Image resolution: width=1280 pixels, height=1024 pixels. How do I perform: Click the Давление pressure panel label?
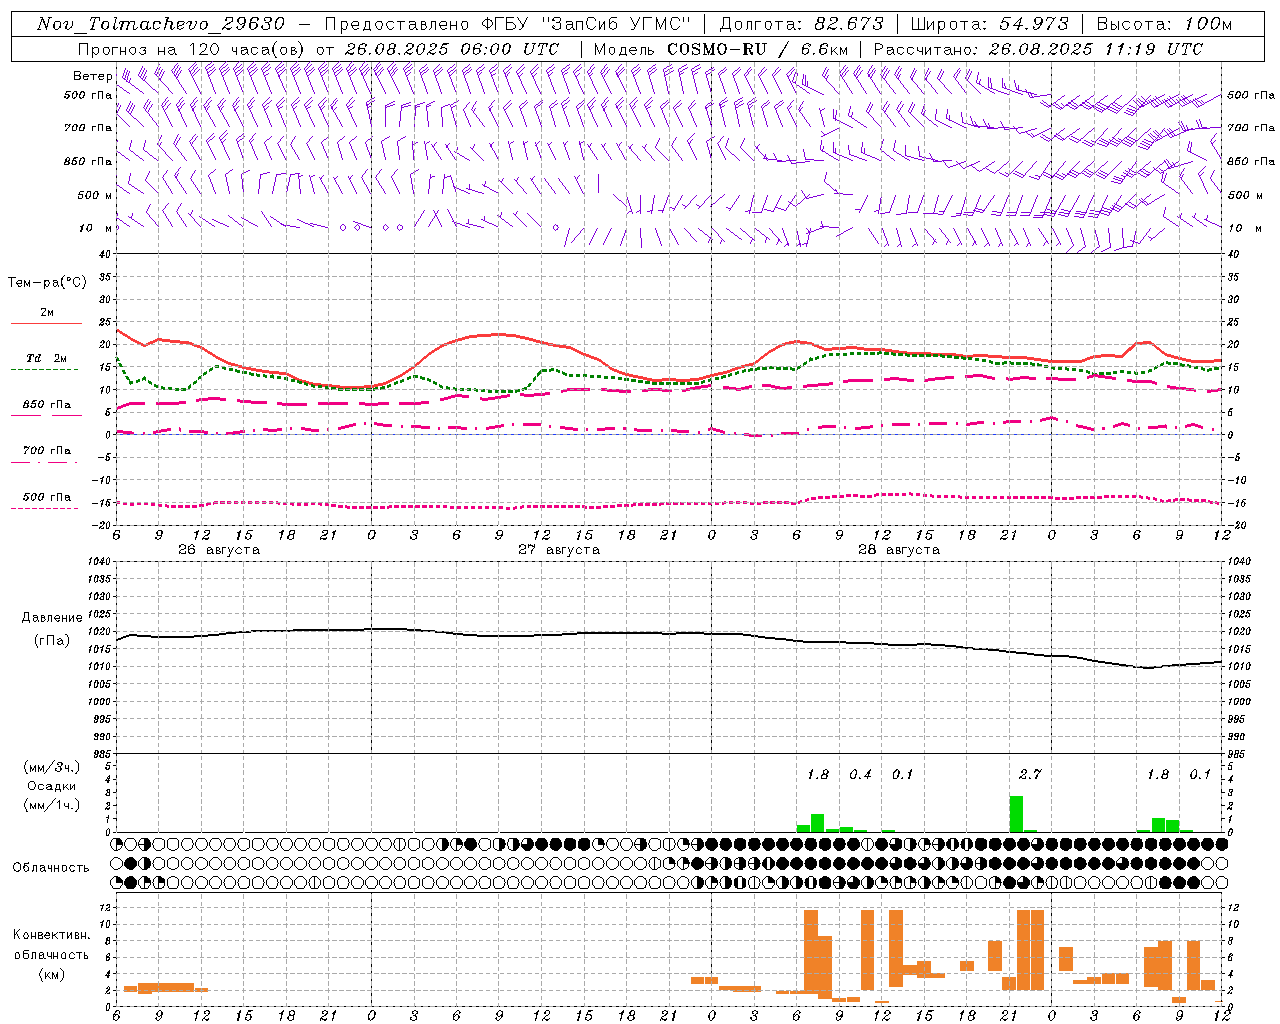(x=51, y=618)
